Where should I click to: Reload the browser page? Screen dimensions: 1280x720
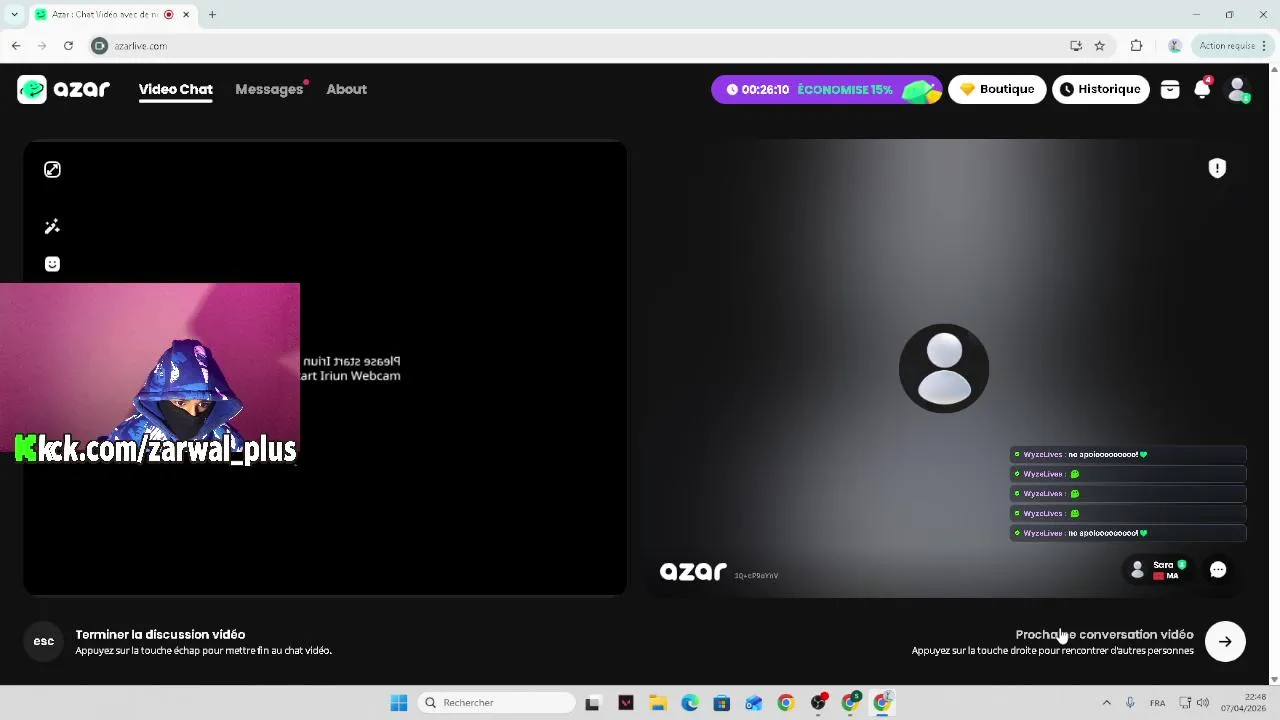click(x=68, y=45)
